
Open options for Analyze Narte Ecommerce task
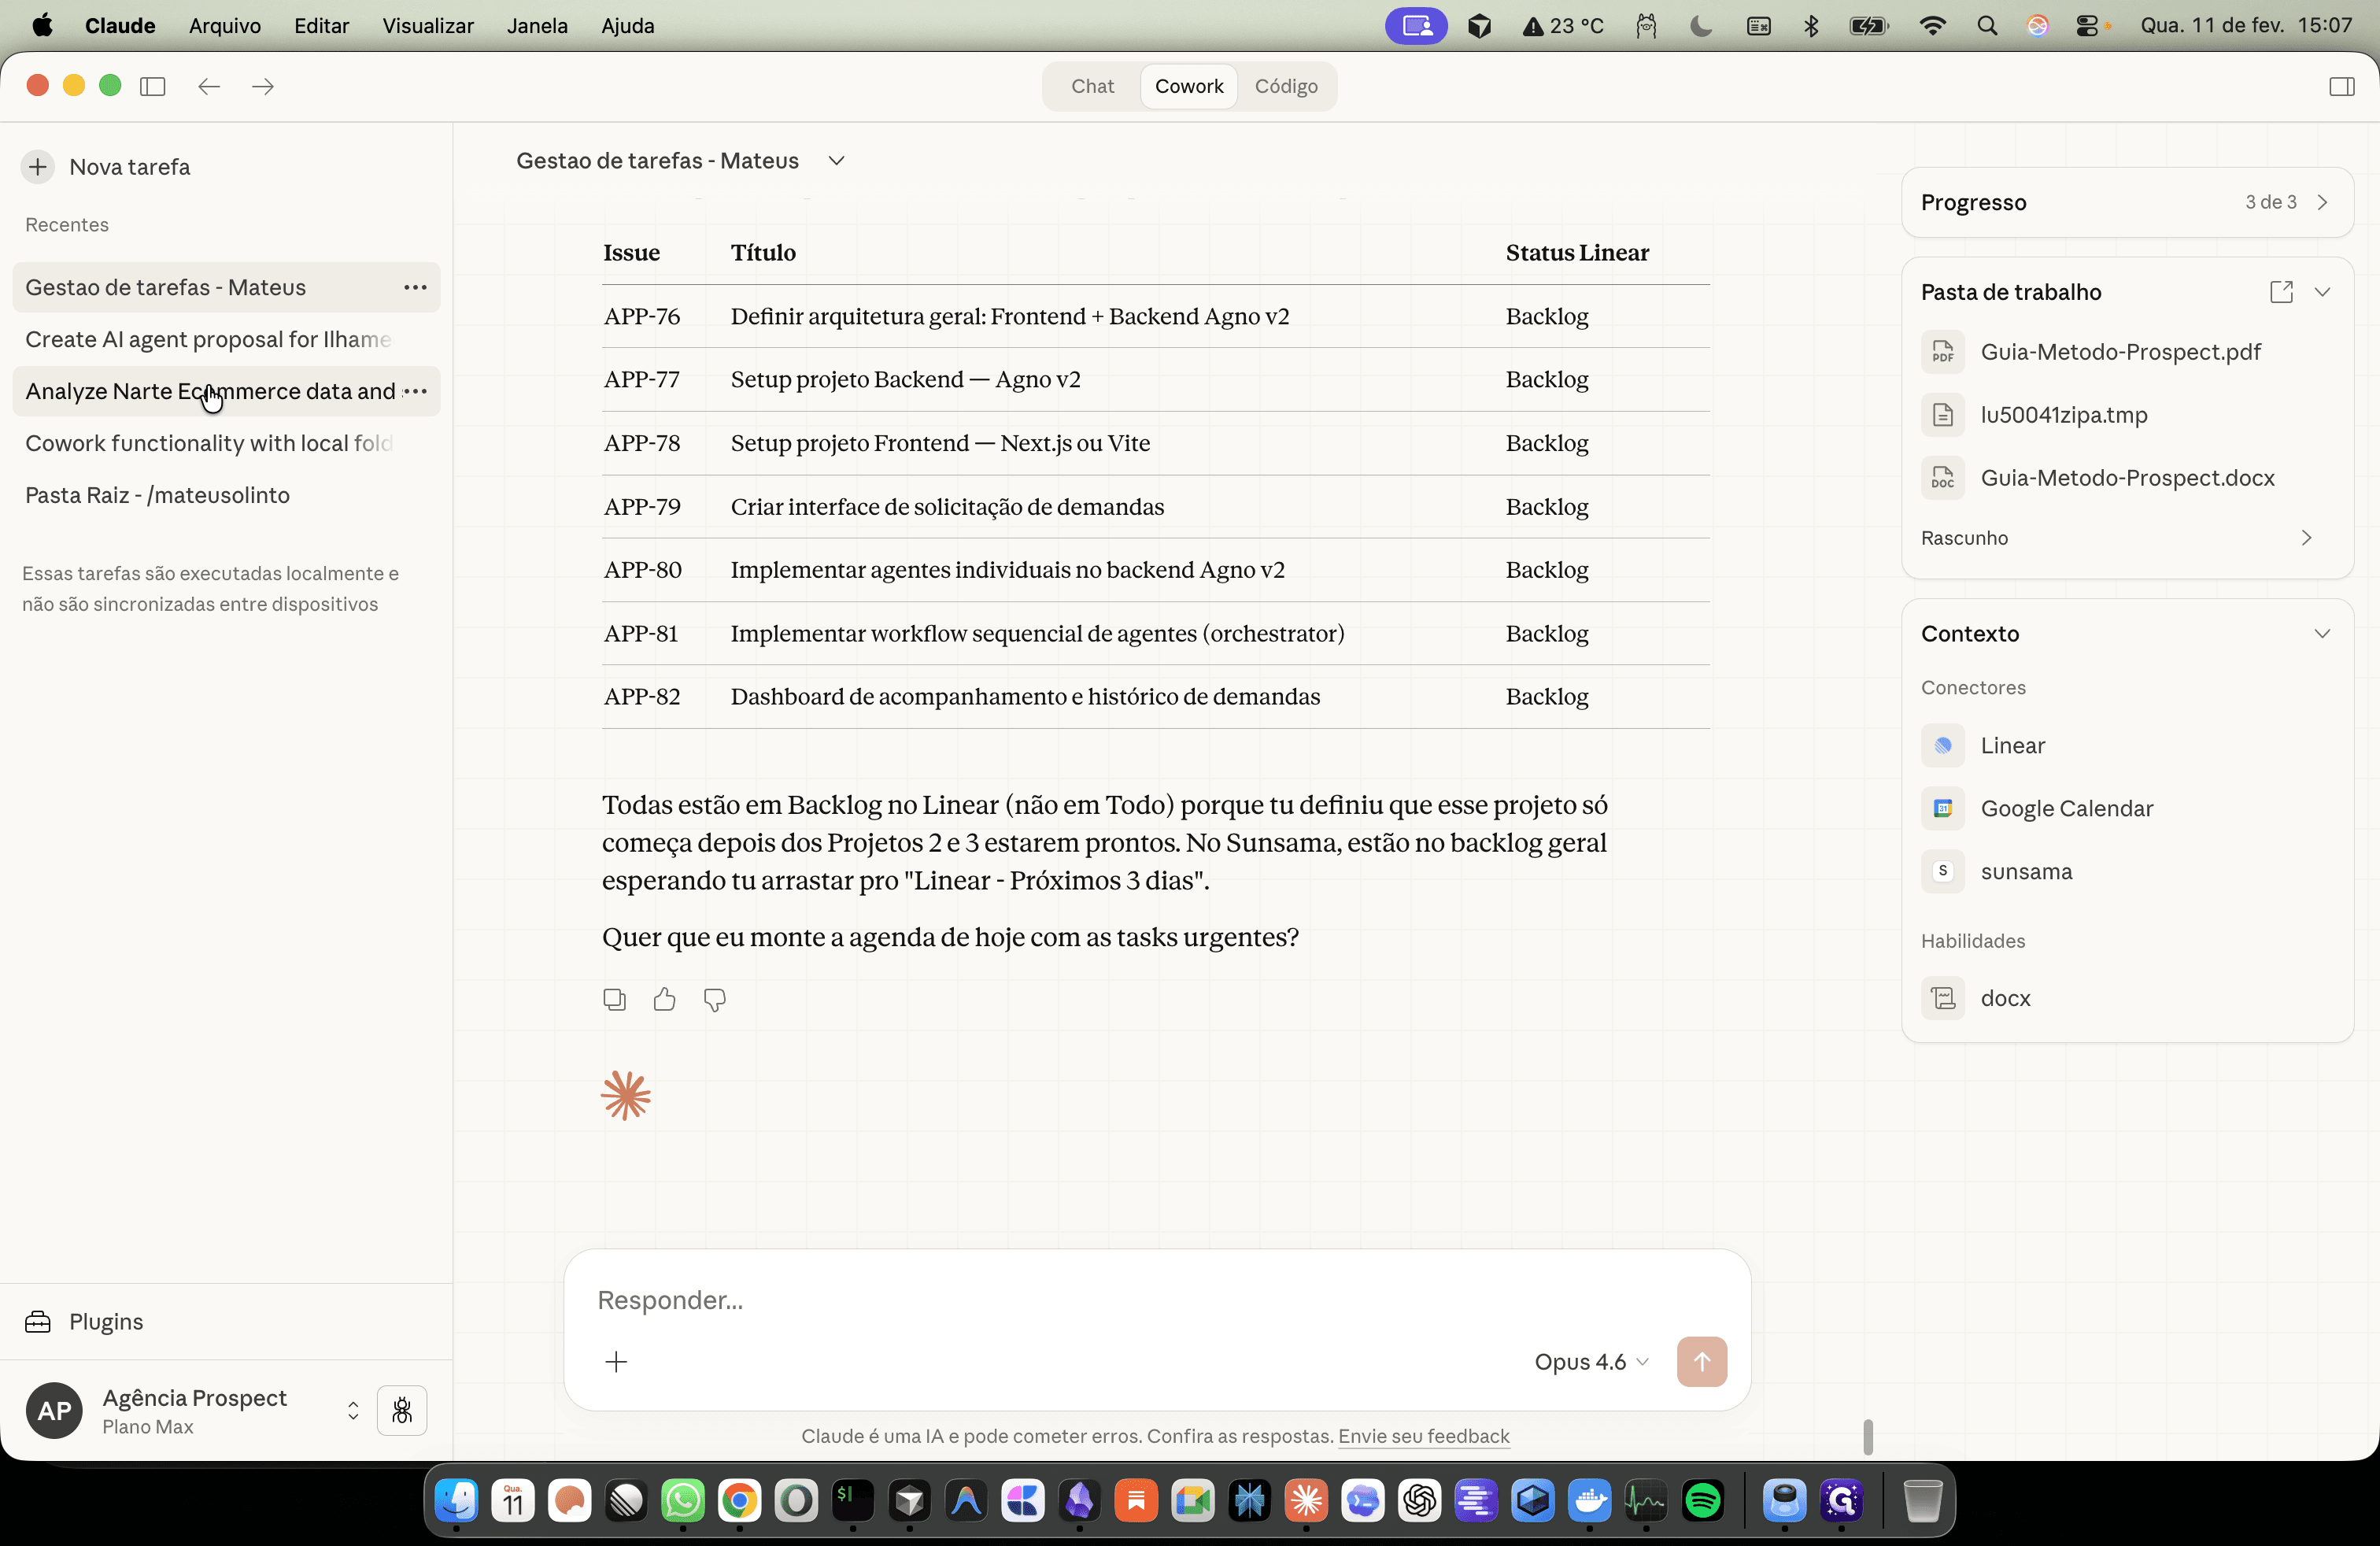point(415,391)
